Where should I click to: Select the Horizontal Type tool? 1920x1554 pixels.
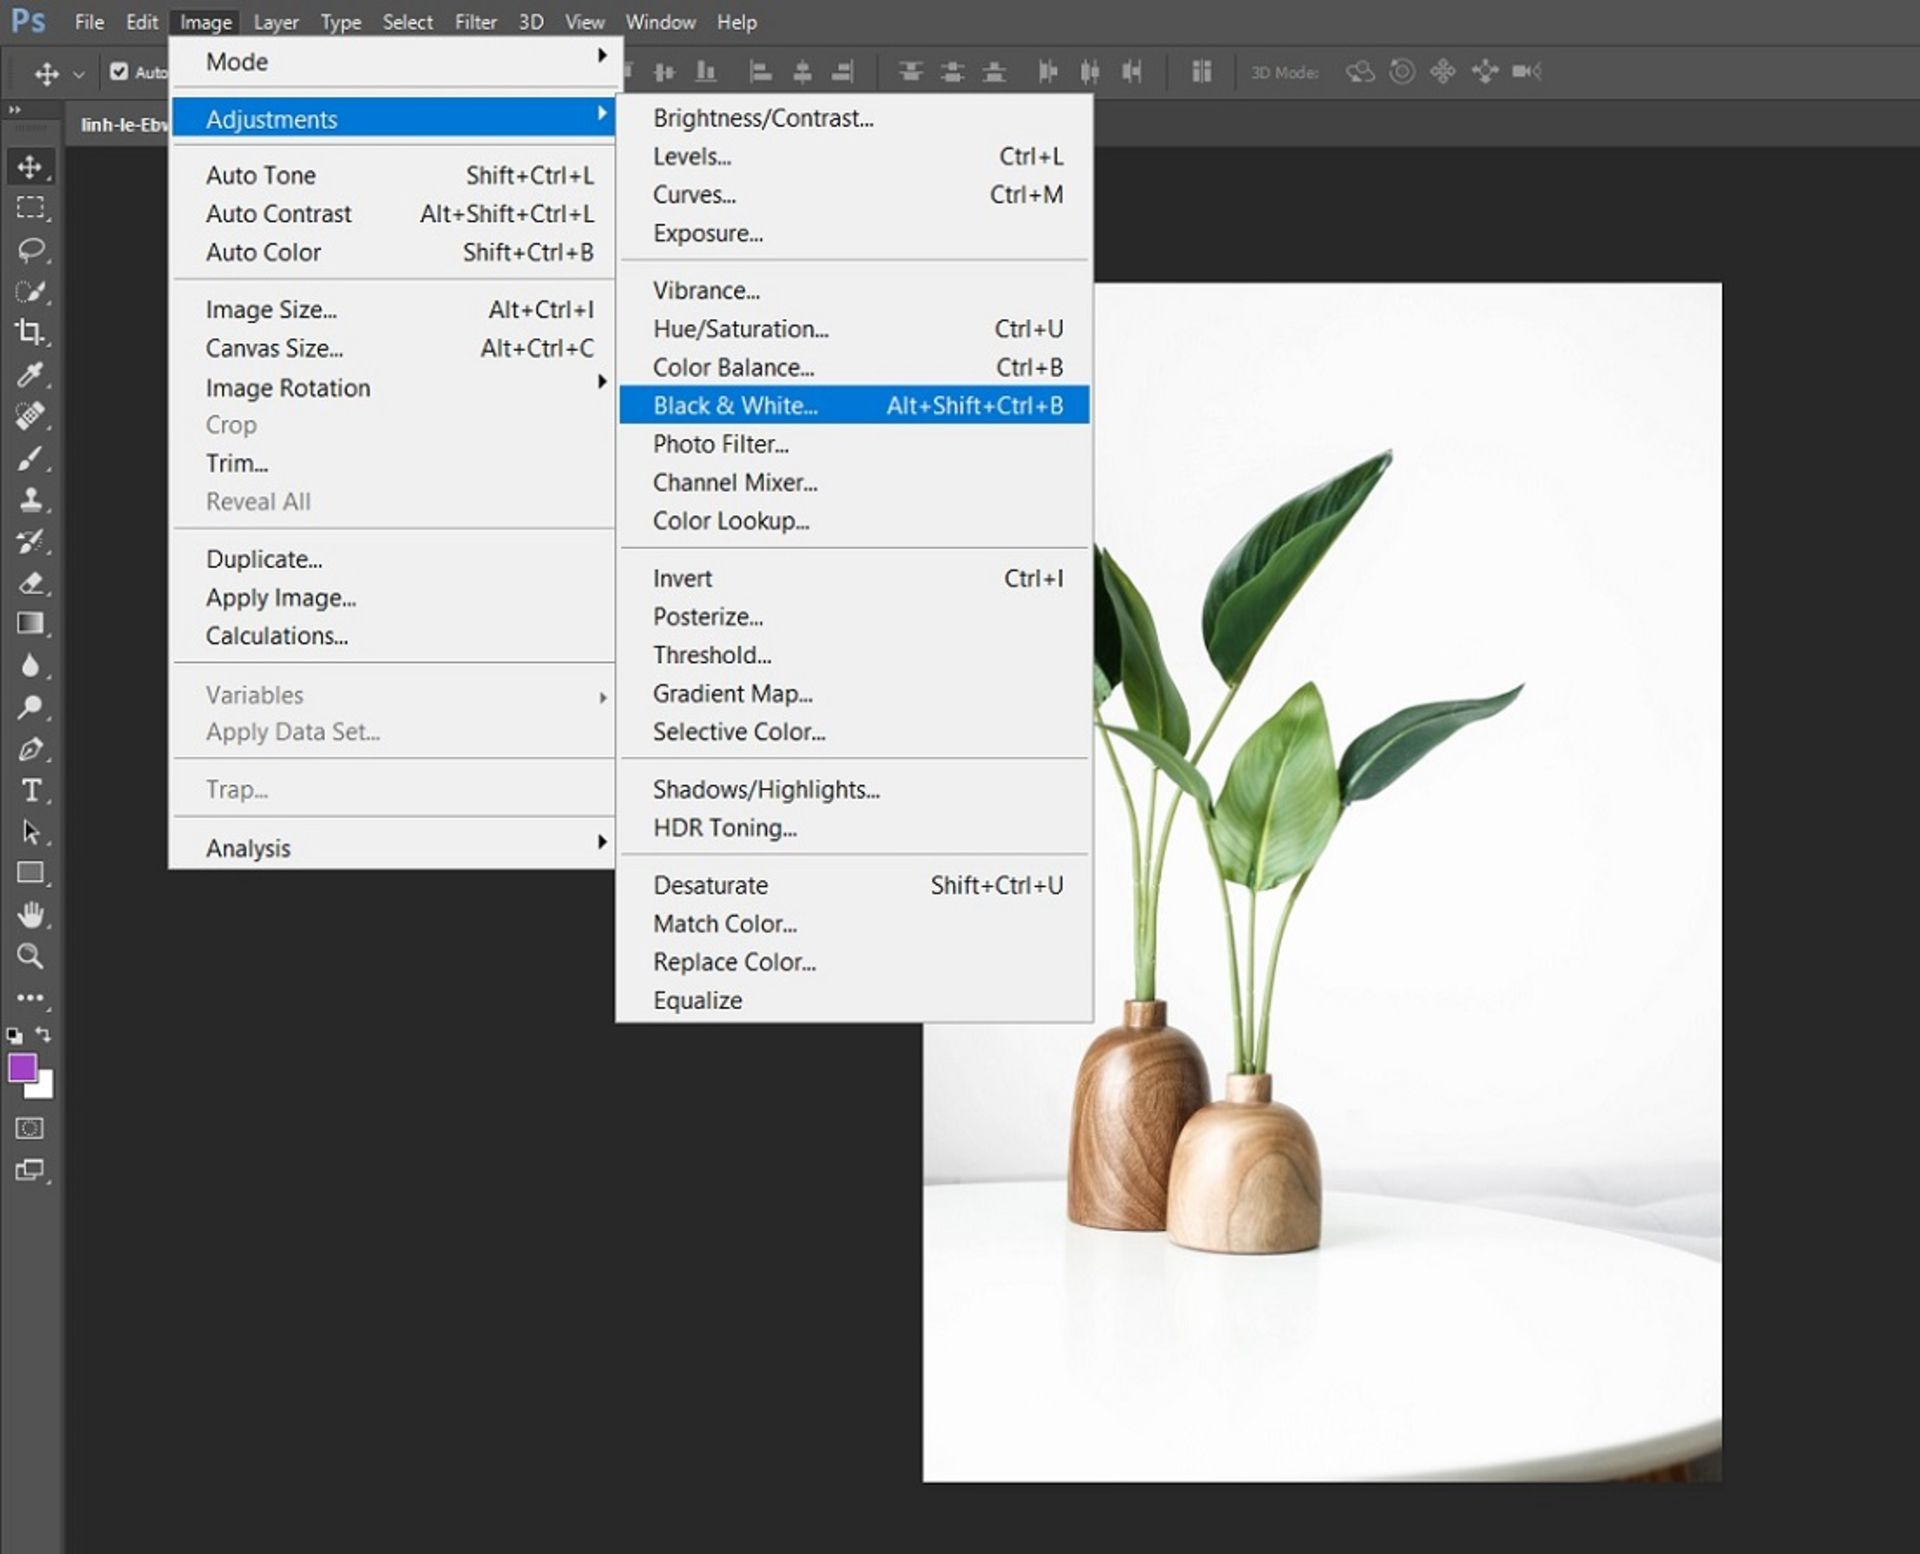pos(30,791)
